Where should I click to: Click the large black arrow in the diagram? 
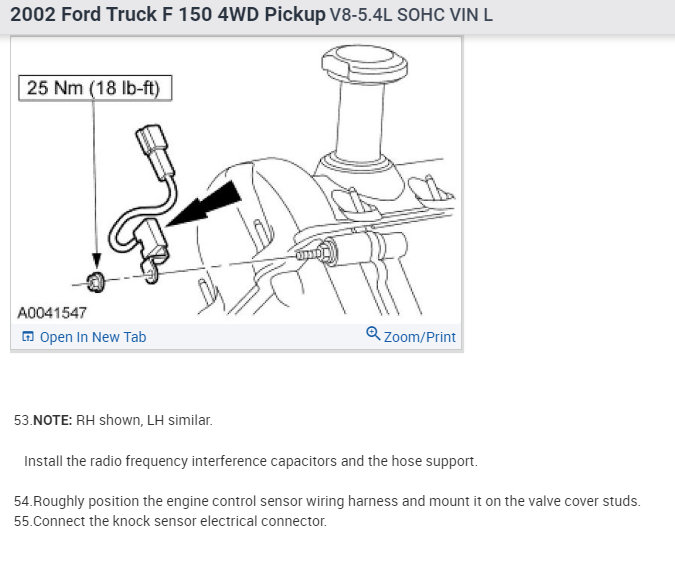pyautogui.click(x=203, y=205)
